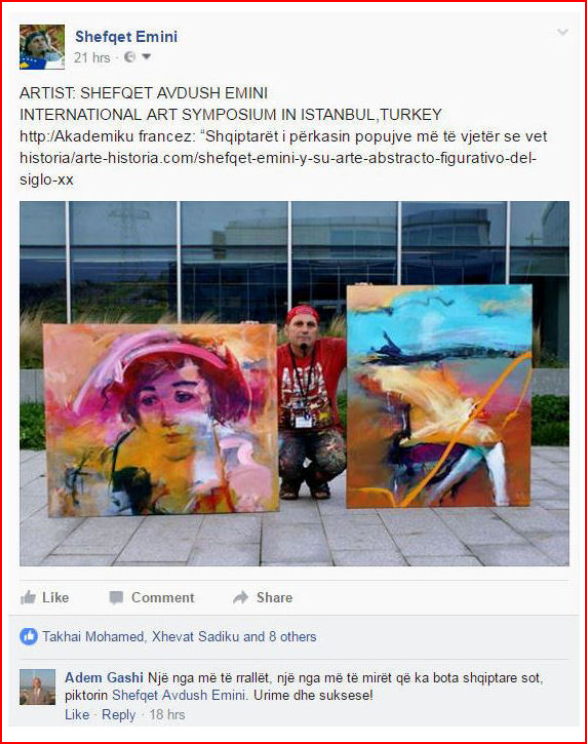The image size is (587, 744).
Task: Share the post via Share label
Action: click(274, 597)
